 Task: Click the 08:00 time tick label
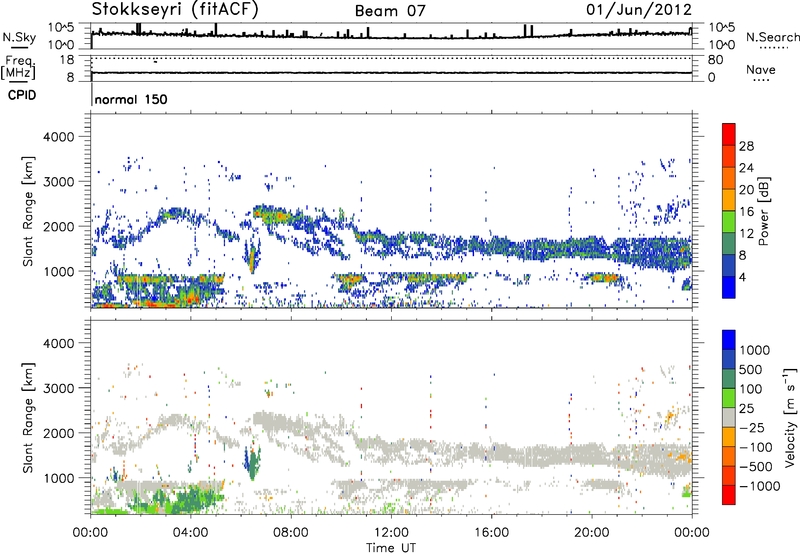pyautogui.click(x=291, y=533)
